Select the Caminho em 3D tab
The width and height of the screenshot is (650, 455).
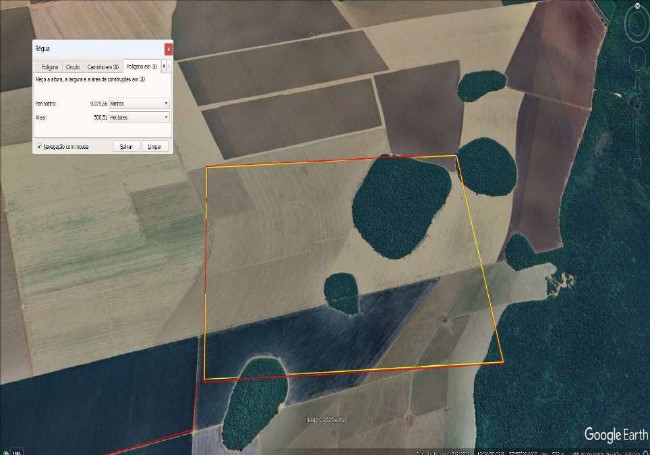[x=102, y=66]
